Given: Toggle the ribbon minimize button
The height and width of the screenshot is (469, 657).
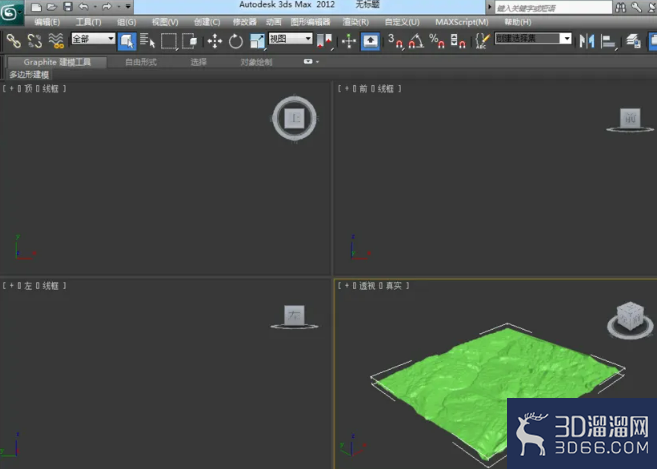Looking at the screenshot, I should 308,62.
